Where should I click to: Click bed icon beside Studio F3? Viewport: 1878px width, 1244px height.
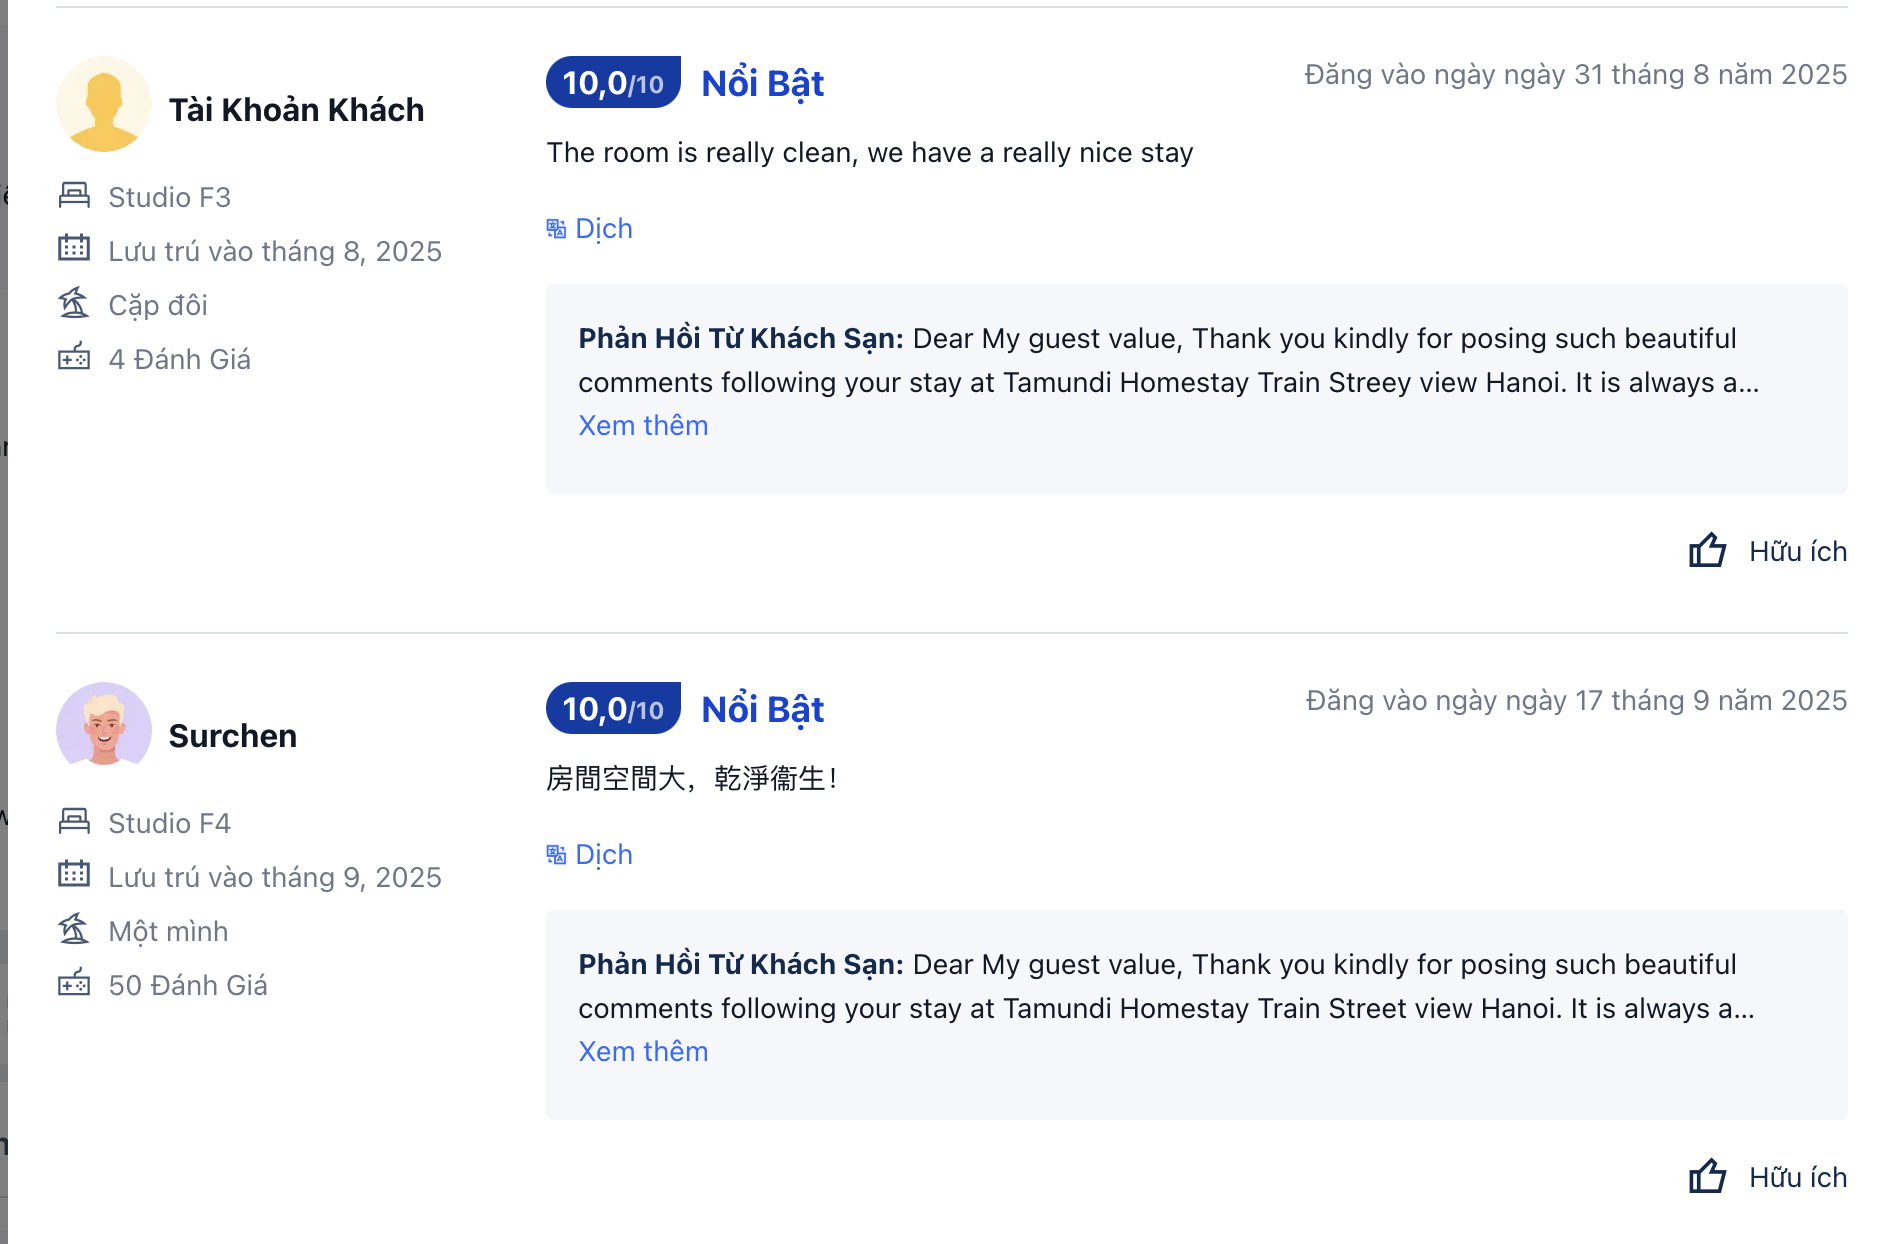pyautogui.click(x=74, y=195)
